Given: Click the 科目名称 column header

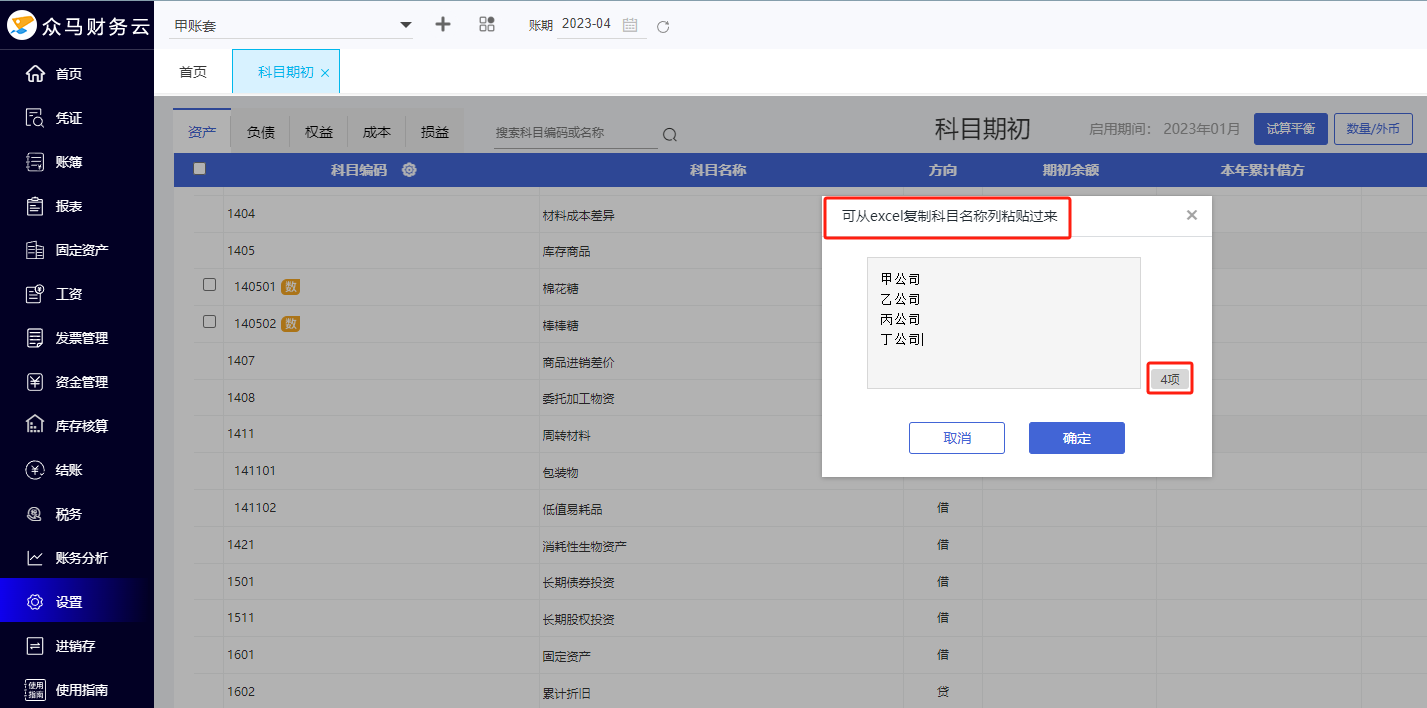Looking at the screenshot, I should (x=718, y=170).
